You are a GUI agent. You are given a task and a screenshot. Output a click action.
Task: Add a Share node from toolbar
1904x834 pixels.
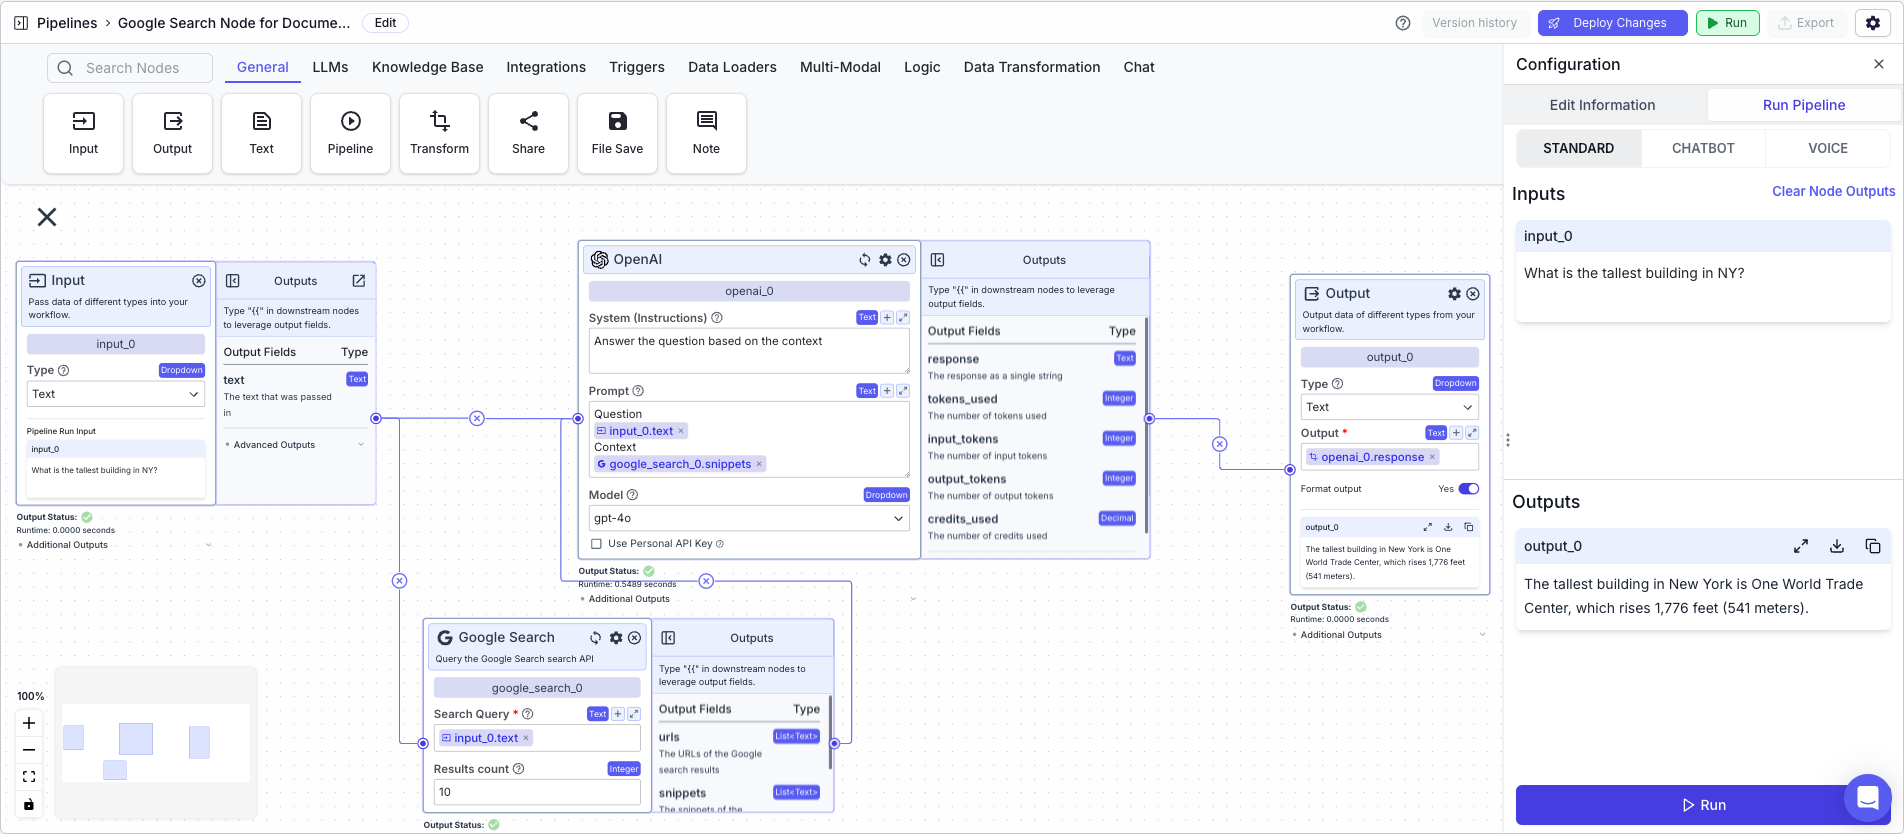coord(528,133)
